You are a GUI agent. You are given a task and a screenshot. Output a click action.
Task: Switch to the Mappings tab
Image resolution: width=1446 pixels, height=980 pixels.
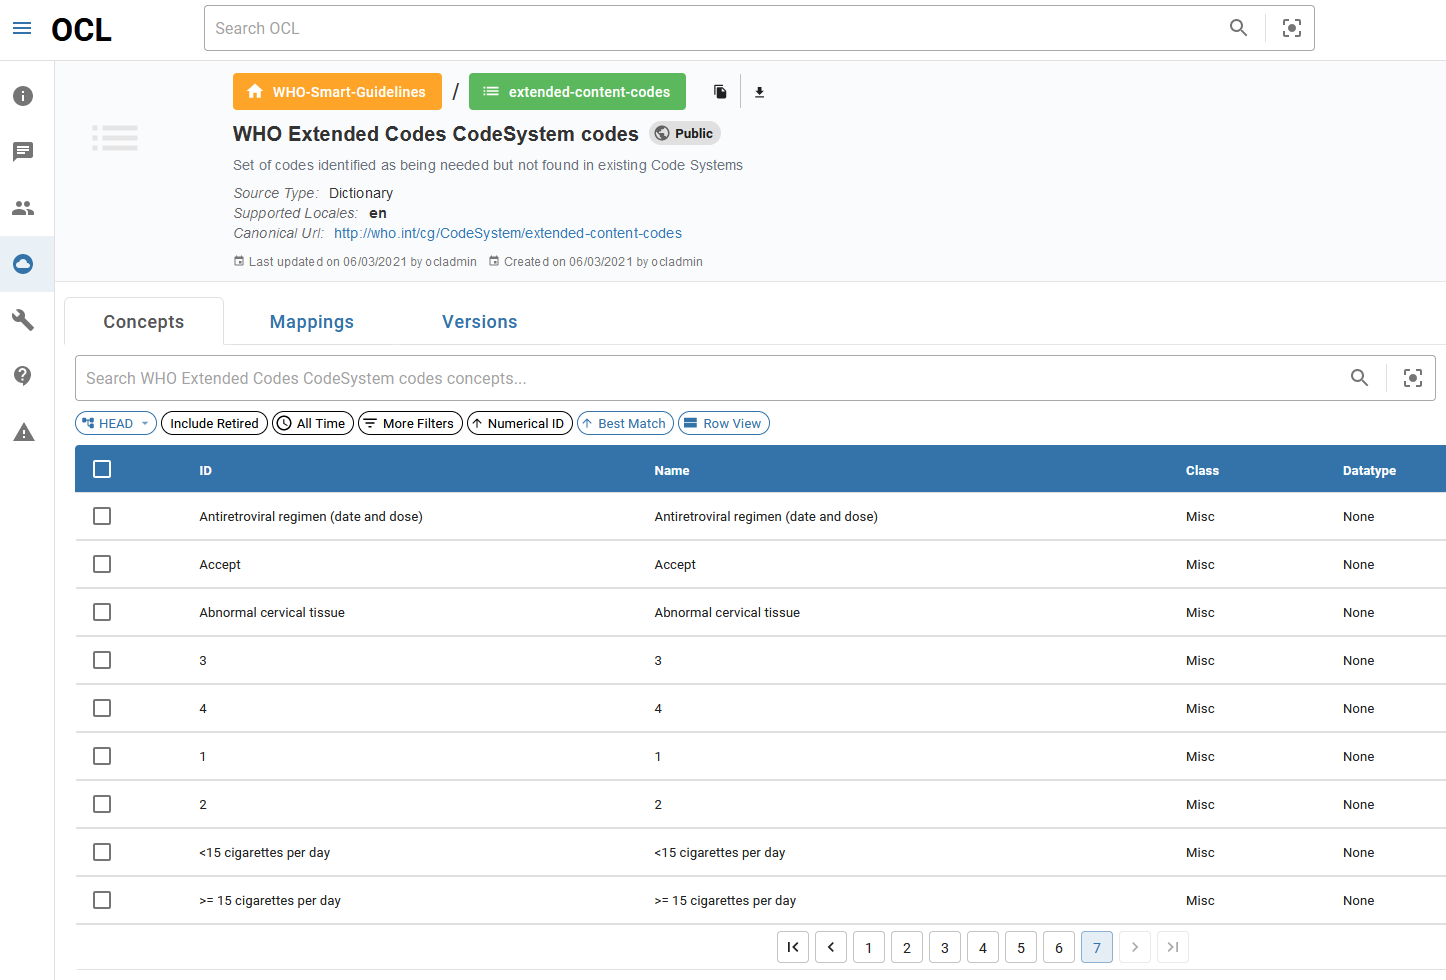[x=311, y=321]
